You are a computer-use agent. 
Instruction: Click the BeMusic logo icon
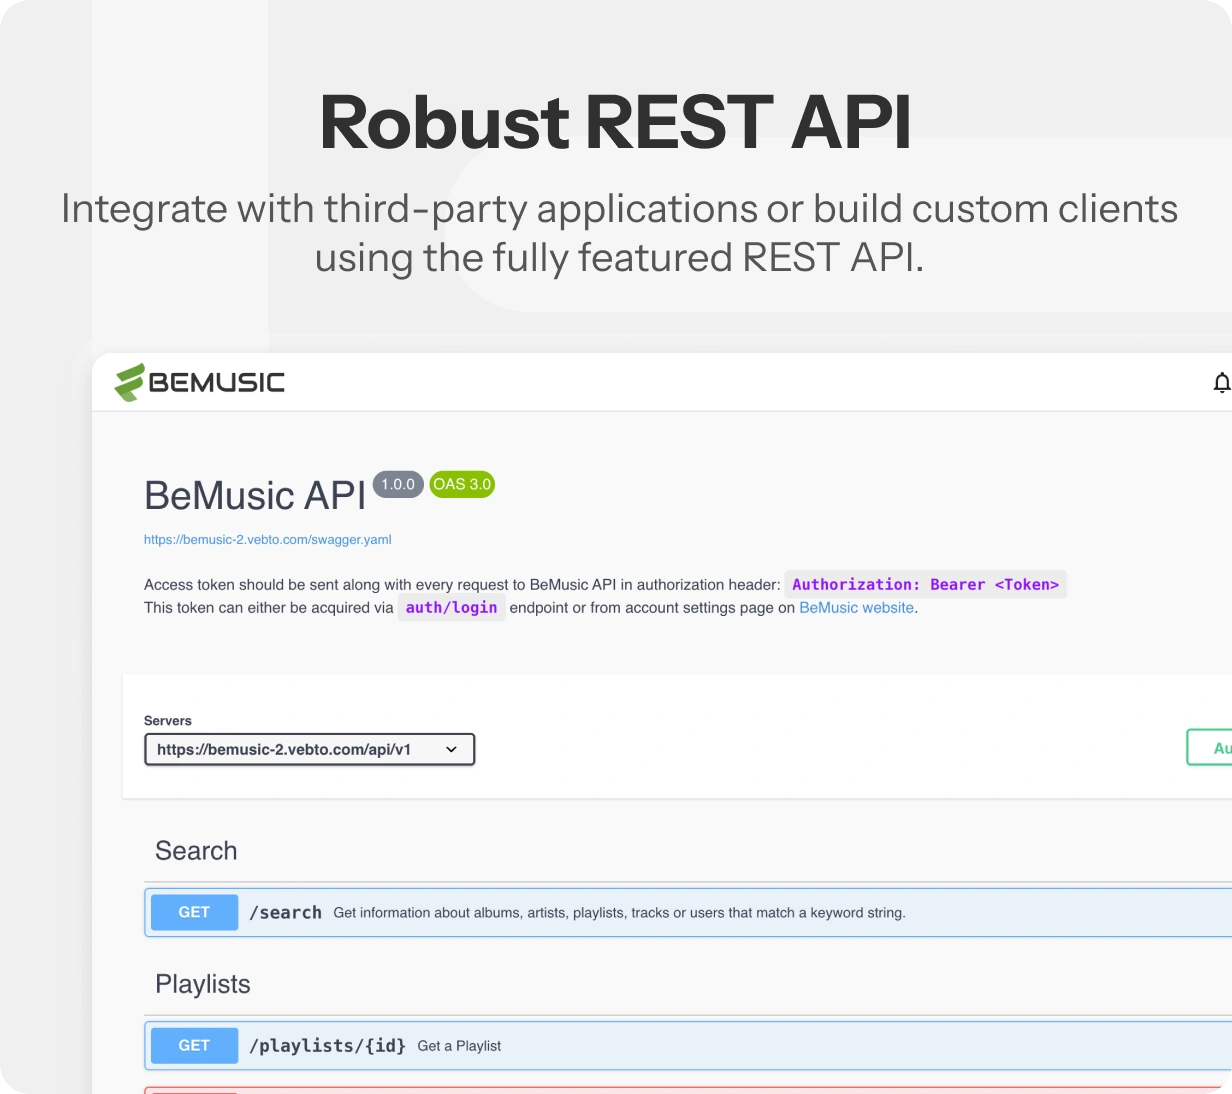[129, 381]
